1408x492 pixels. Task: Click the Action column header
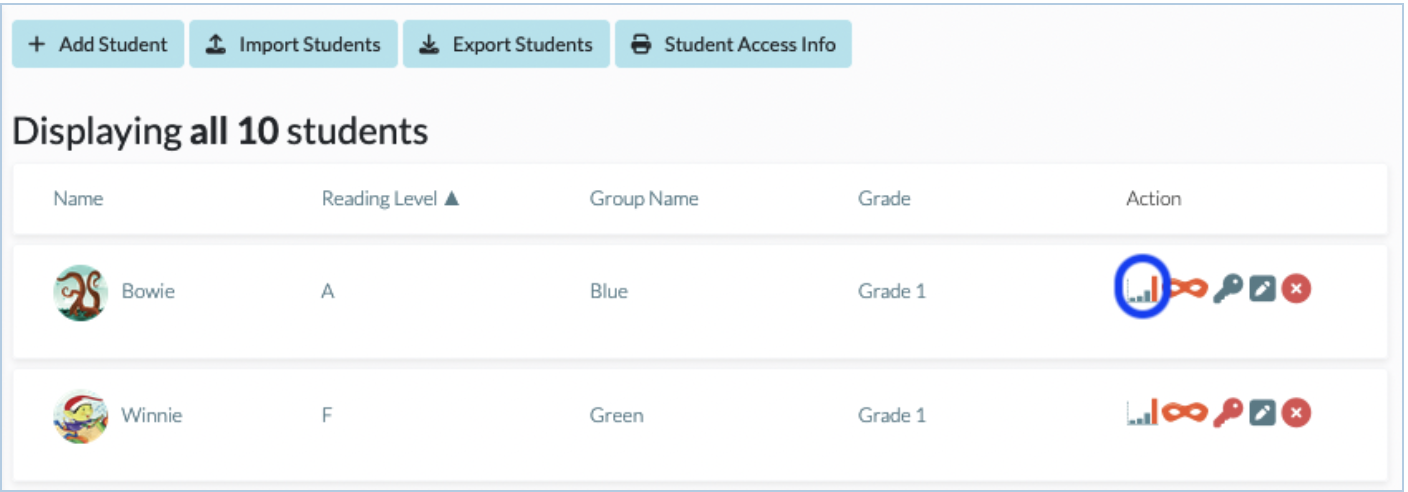[x=1153, y=198]
